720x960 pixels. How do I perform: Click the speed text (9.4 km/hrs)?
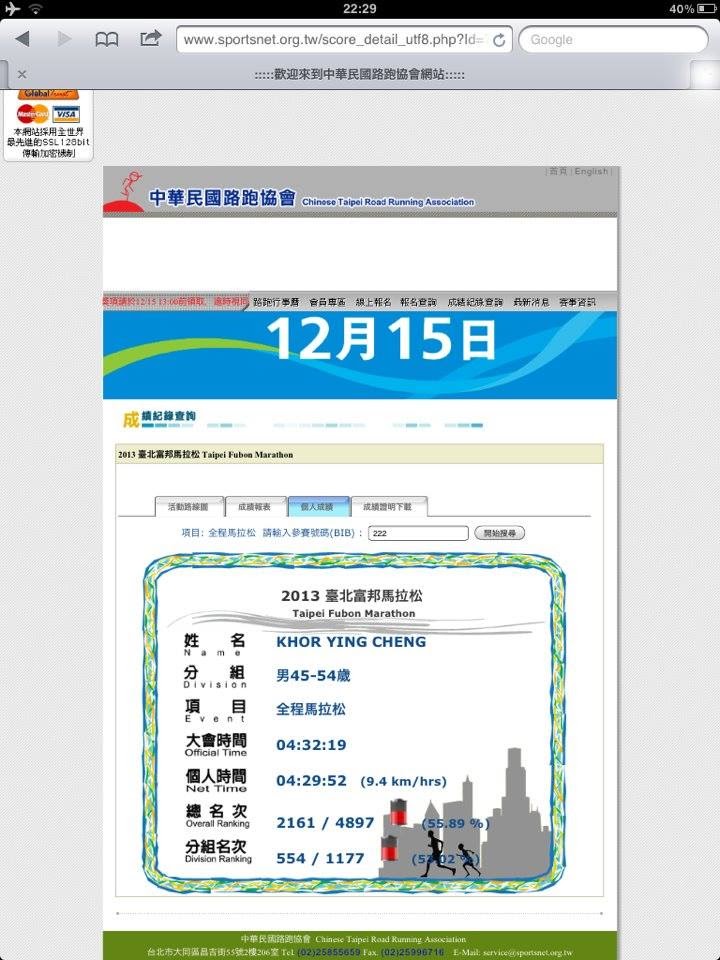(x=403, y=781)
